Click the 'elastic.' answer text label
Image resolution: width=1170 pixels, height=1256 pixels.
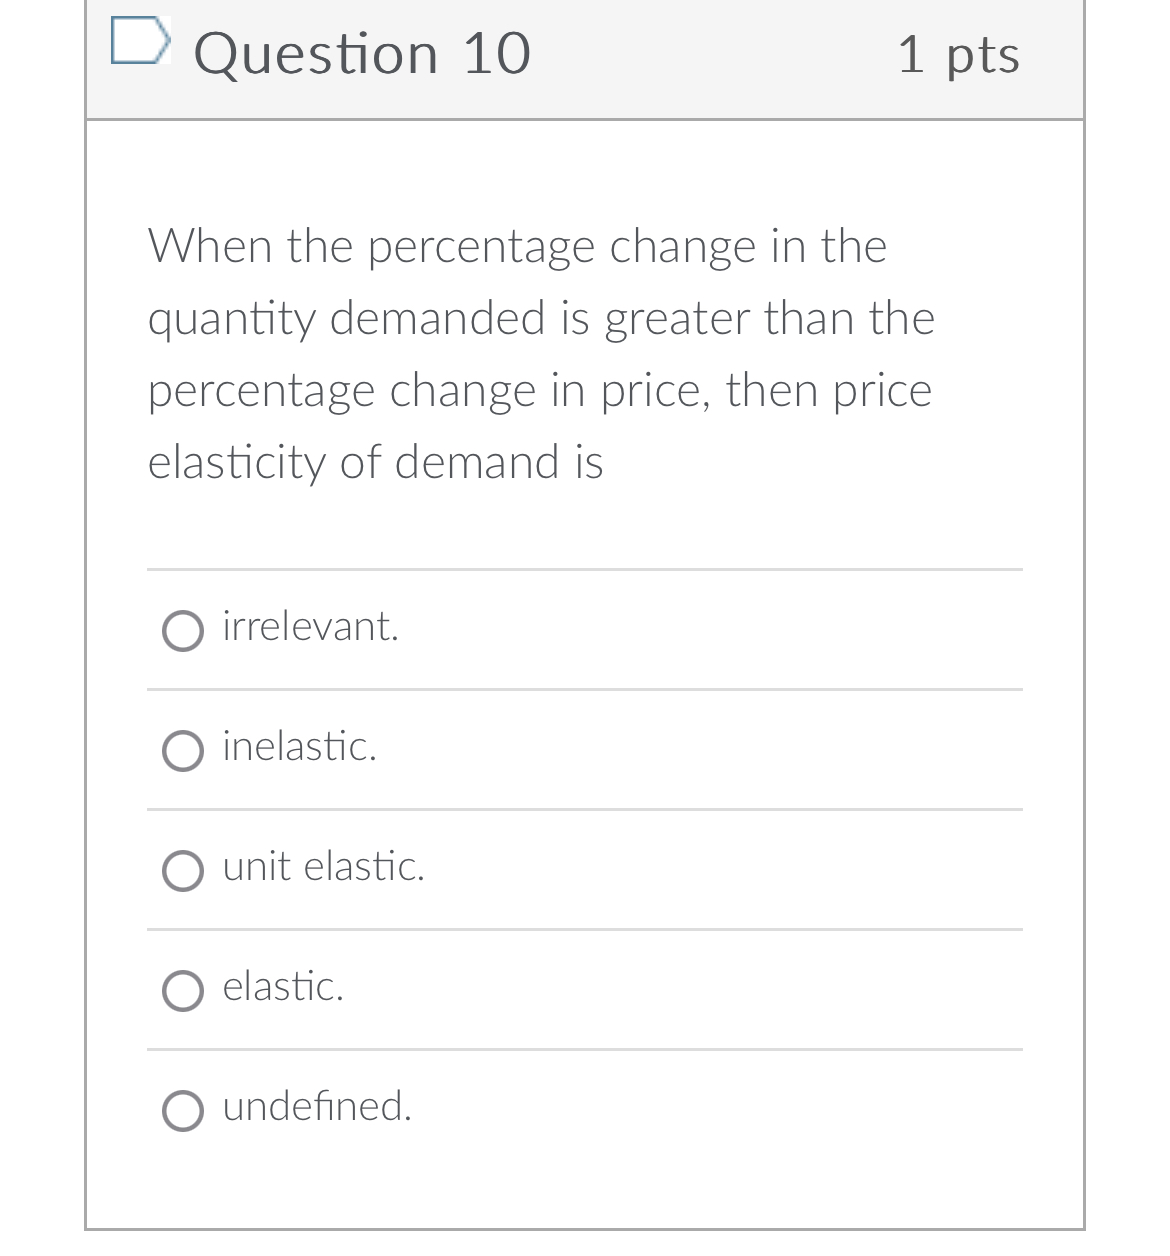coord(283,988)
